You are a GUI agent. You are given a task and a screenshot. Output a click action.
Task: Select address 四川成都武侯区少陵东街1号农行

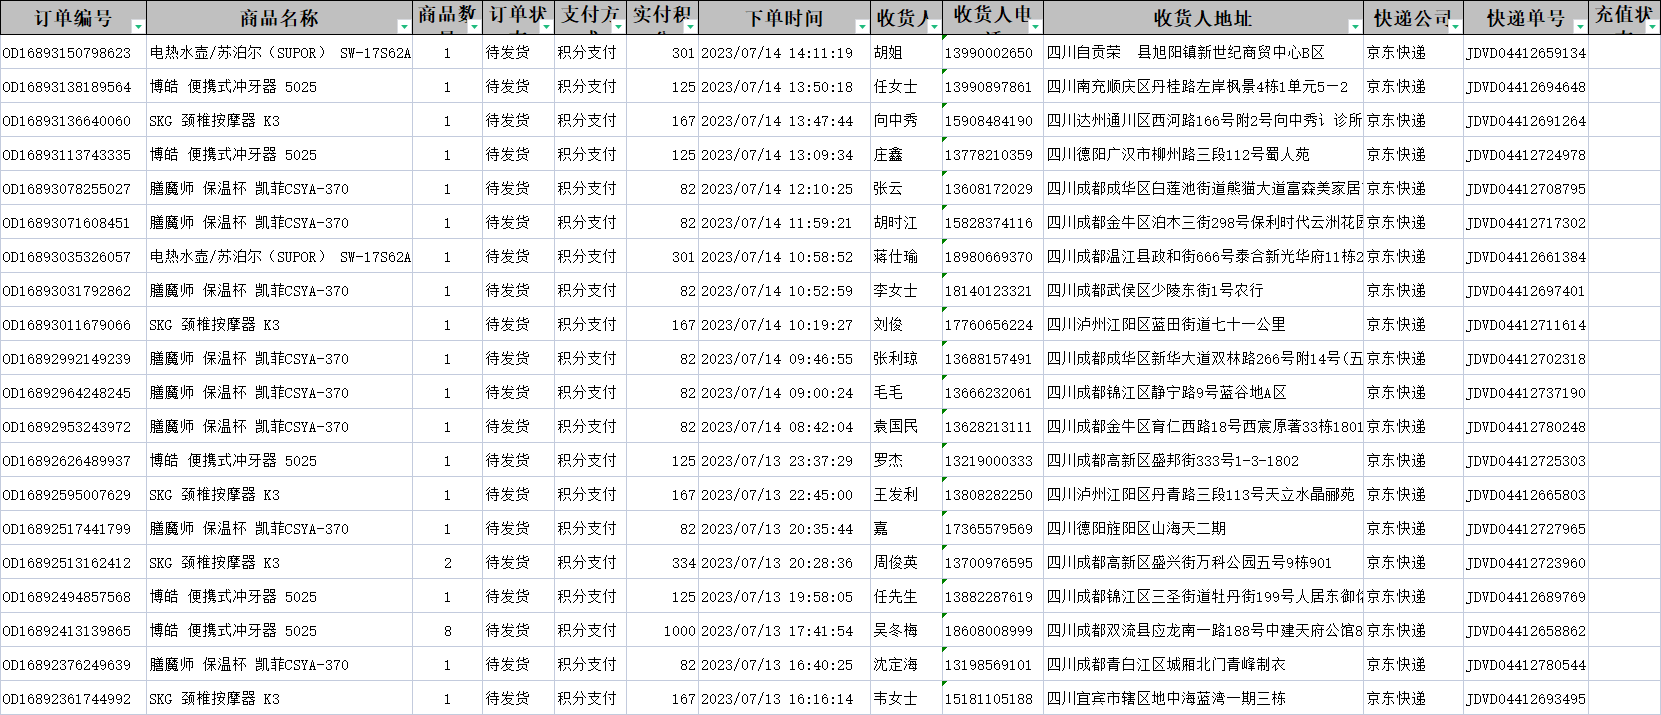pyautogui.click(x=1155, y=291)
